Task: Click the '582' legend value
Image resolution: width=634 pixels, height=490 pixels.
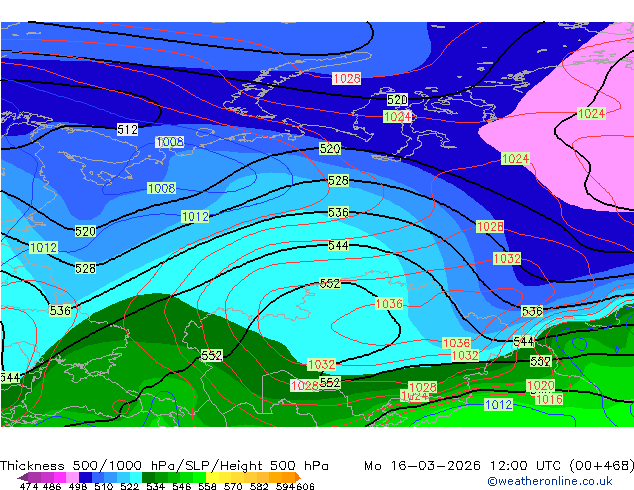Action: click(259, 486)
